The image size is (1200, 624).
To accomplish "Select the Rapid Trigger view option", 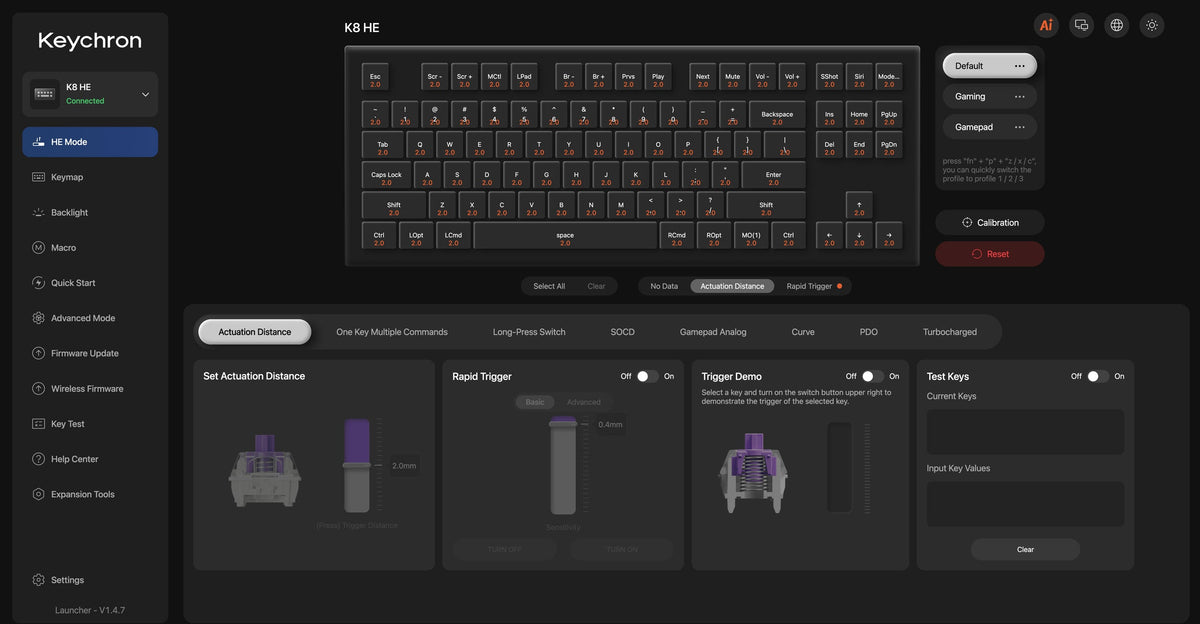I will [x=813, y=286].
